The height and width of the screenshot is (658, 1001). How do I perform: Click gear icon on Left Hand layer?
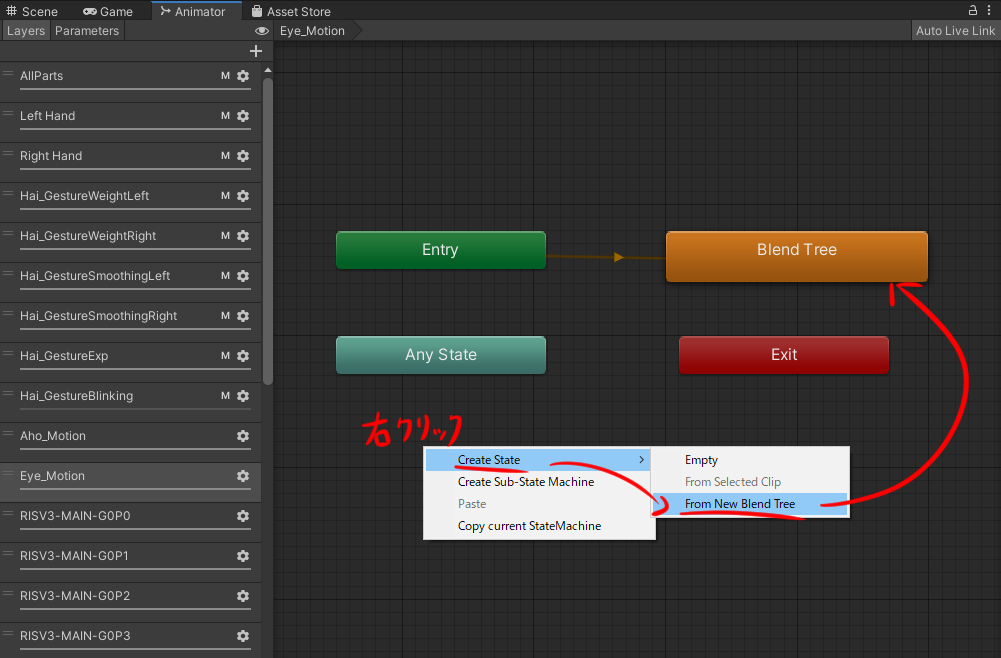pos(243,116)
